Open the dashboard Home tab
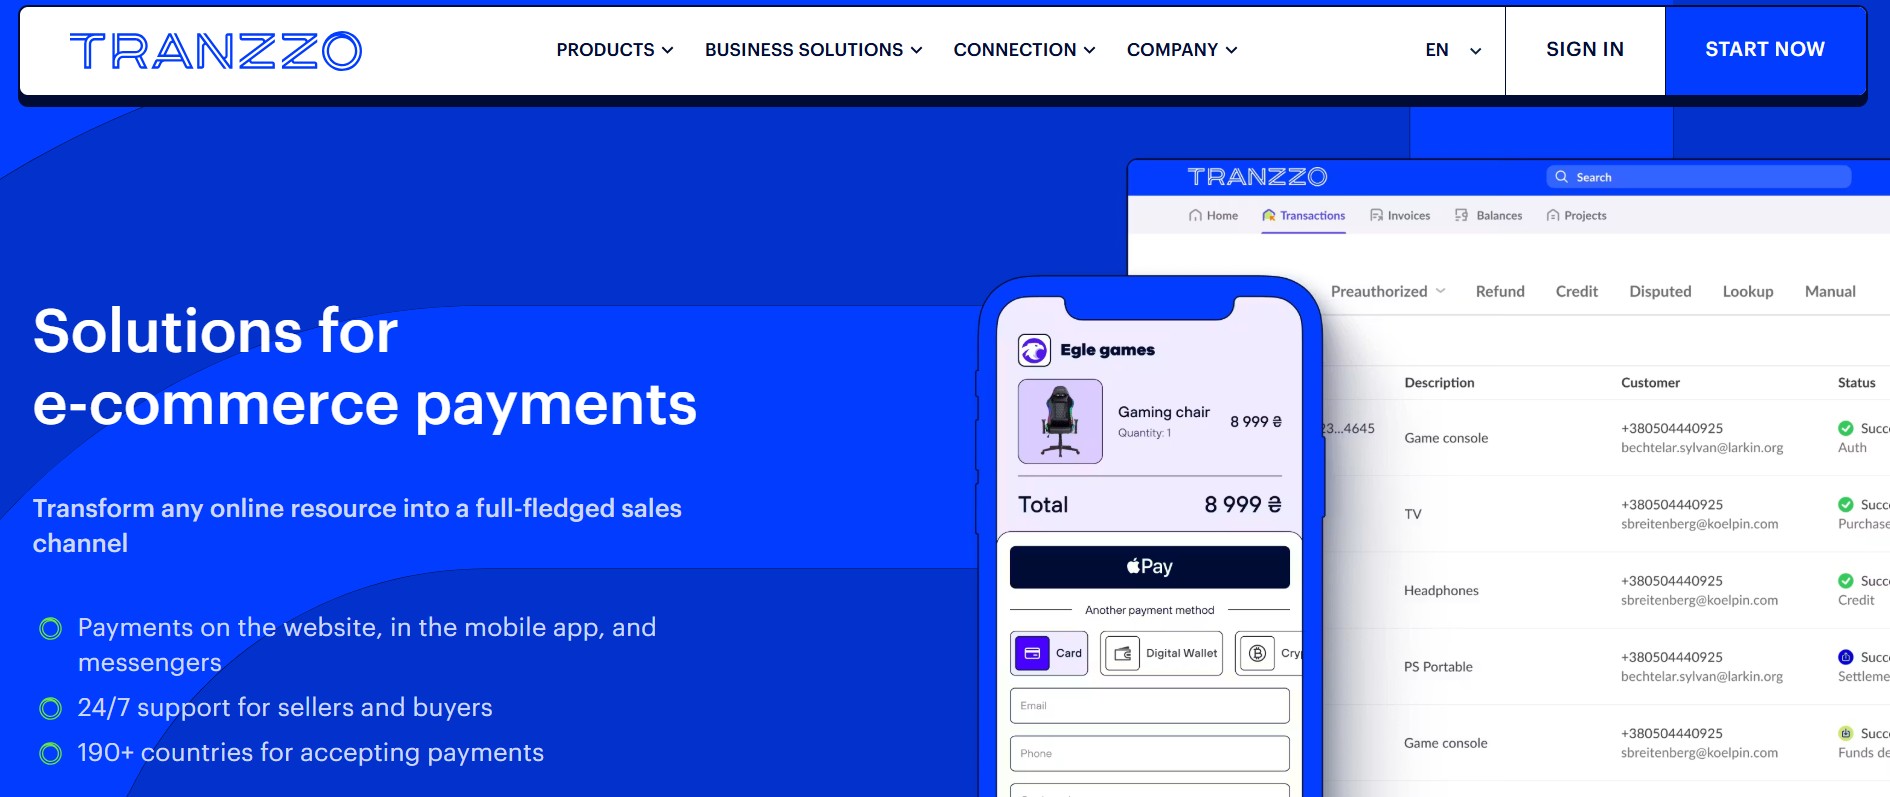Screen dimensions: 1890x797 click(1213, 215)
